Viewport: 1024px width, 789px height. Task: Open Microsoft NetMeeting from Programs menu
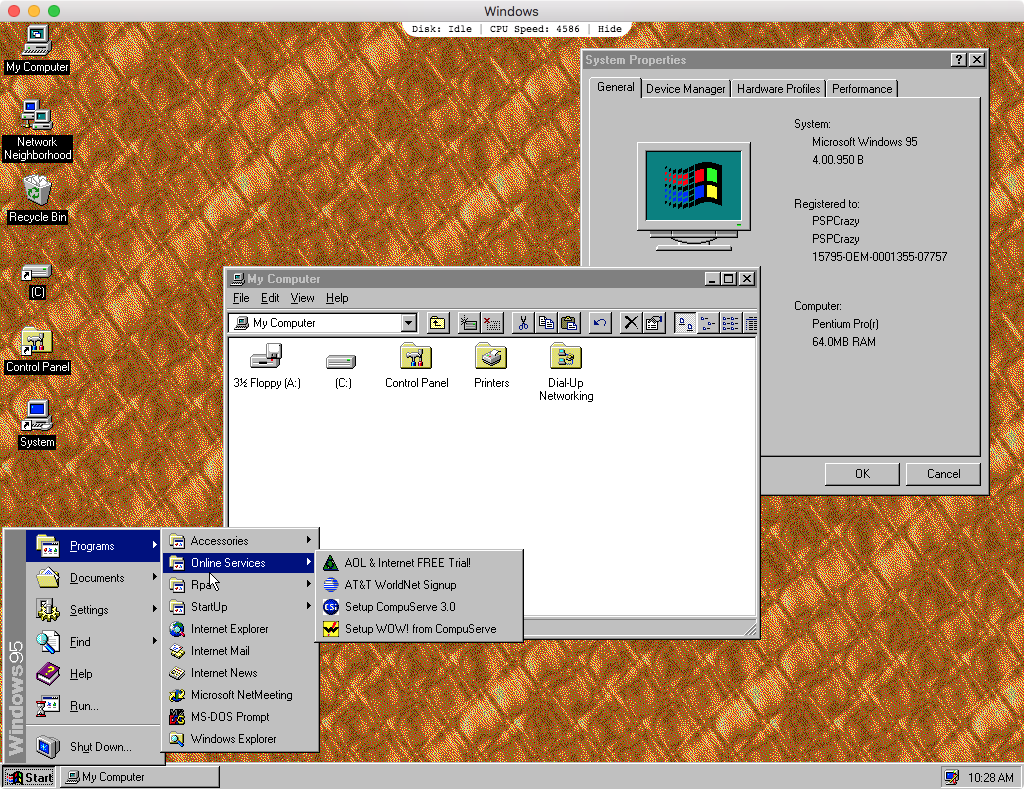[240, 695]
